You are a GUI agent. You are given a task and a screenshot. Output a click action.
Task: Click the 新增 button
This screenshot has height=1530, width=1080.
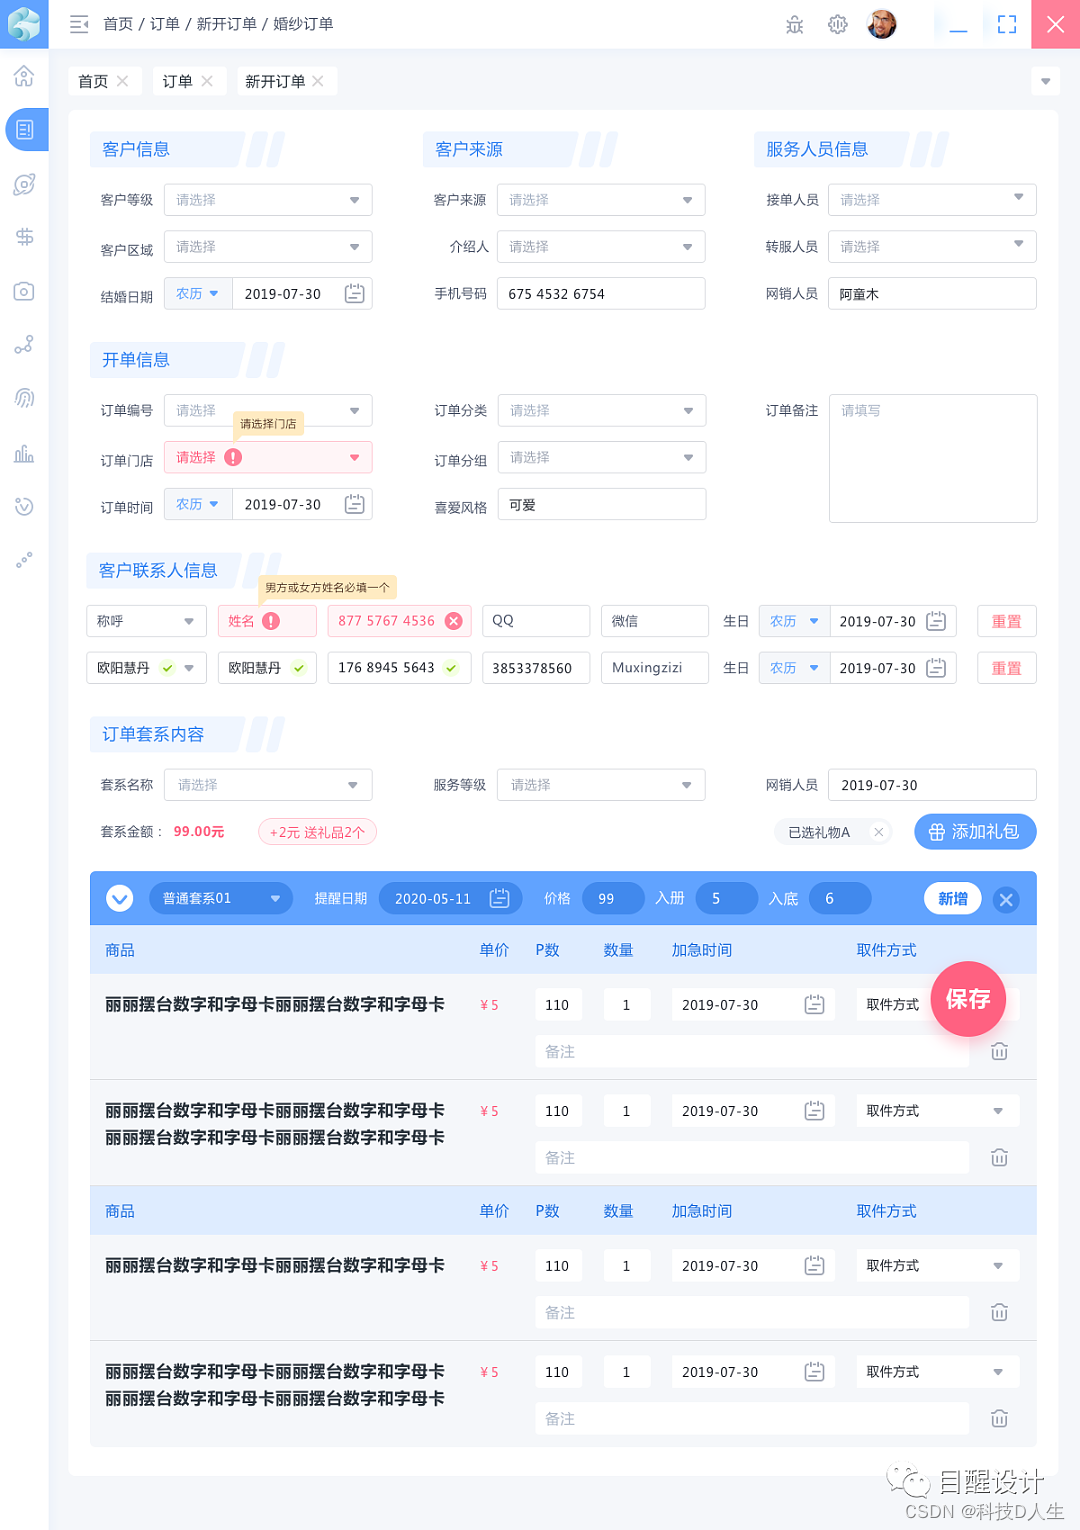pyautogui.click(x=953, y=898)
